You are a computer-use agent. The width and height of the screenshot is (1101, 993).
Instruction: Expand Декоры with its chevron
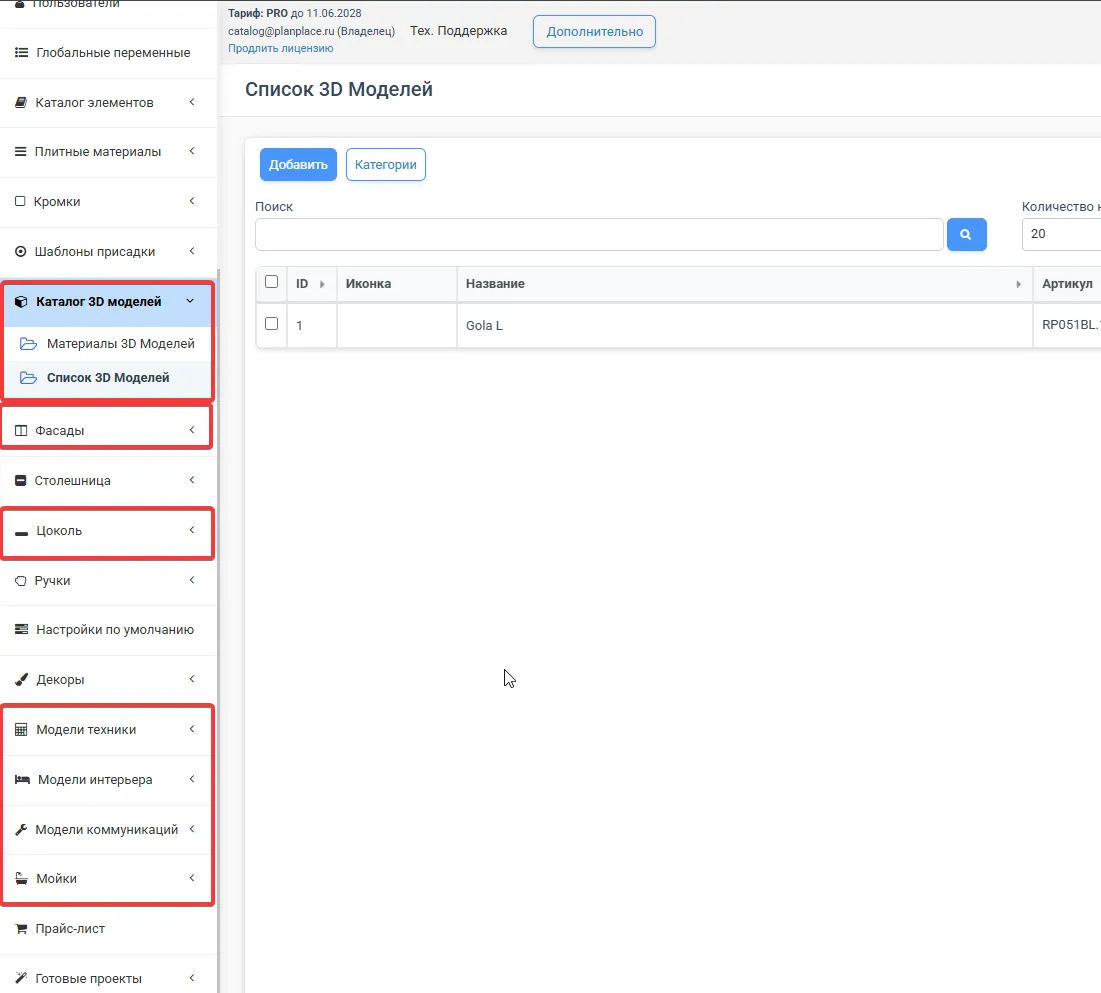tap(192, 679)
